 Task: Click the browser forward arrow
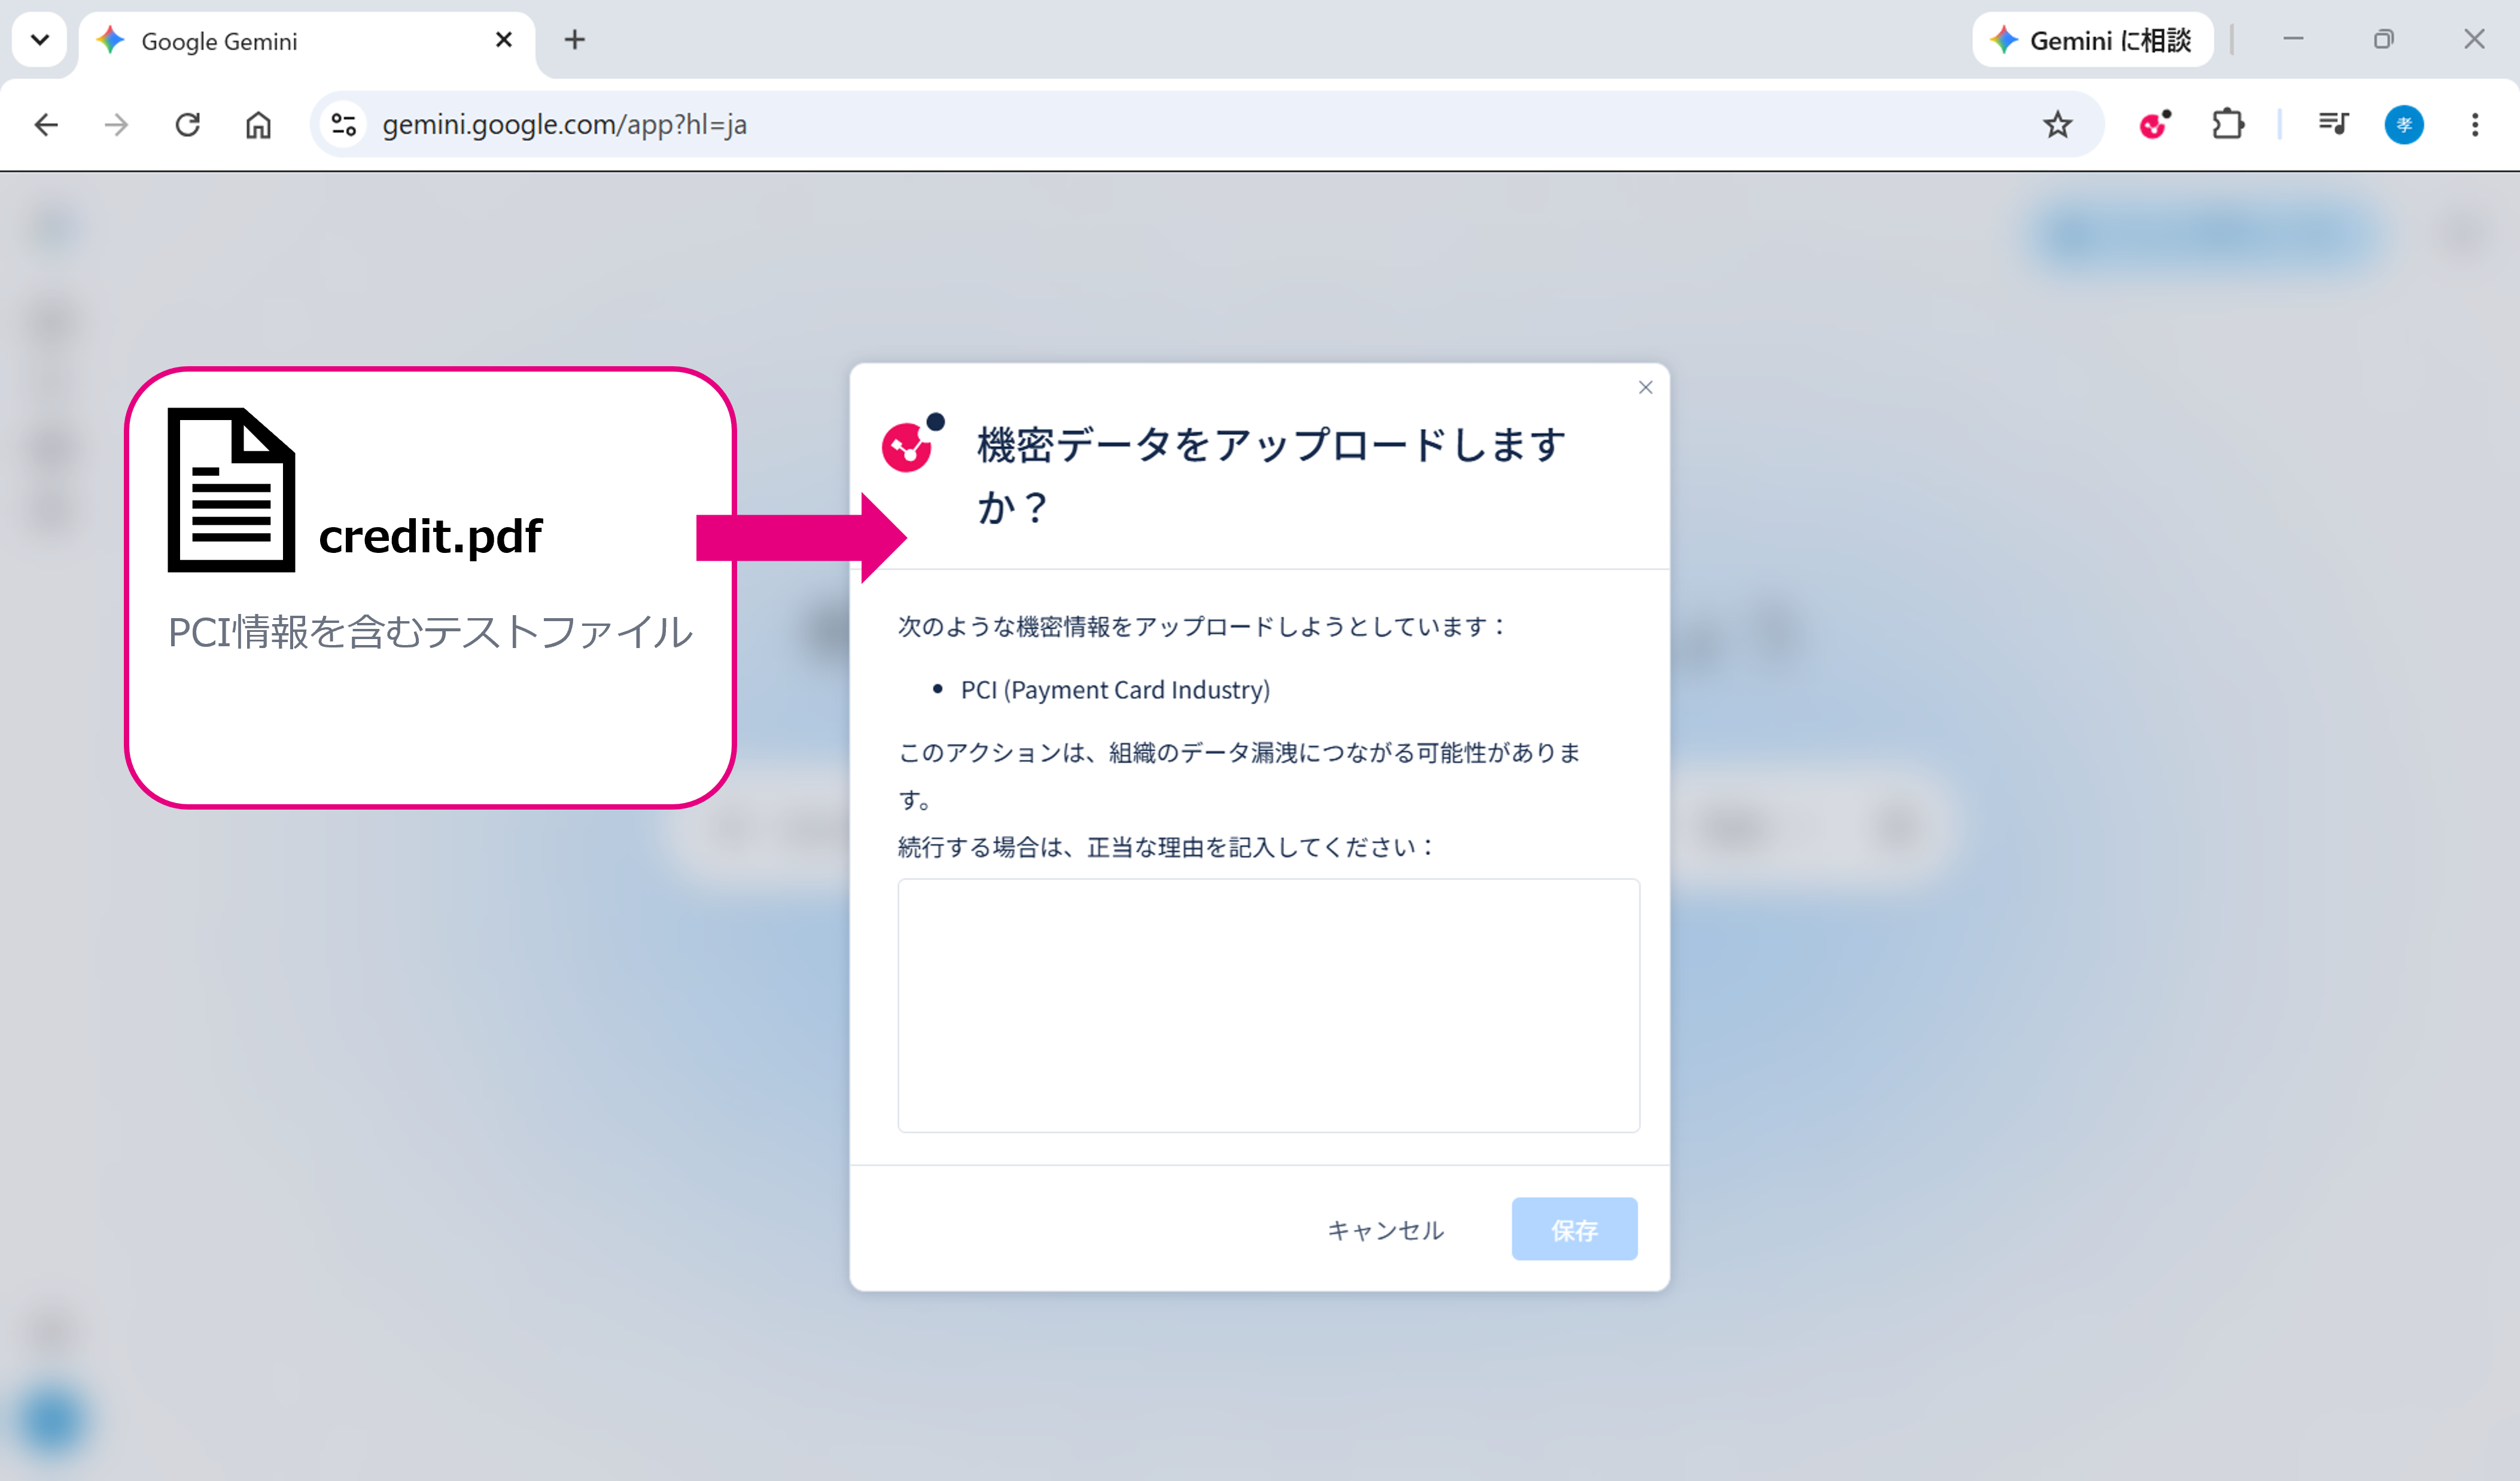(x=117, y=125)
